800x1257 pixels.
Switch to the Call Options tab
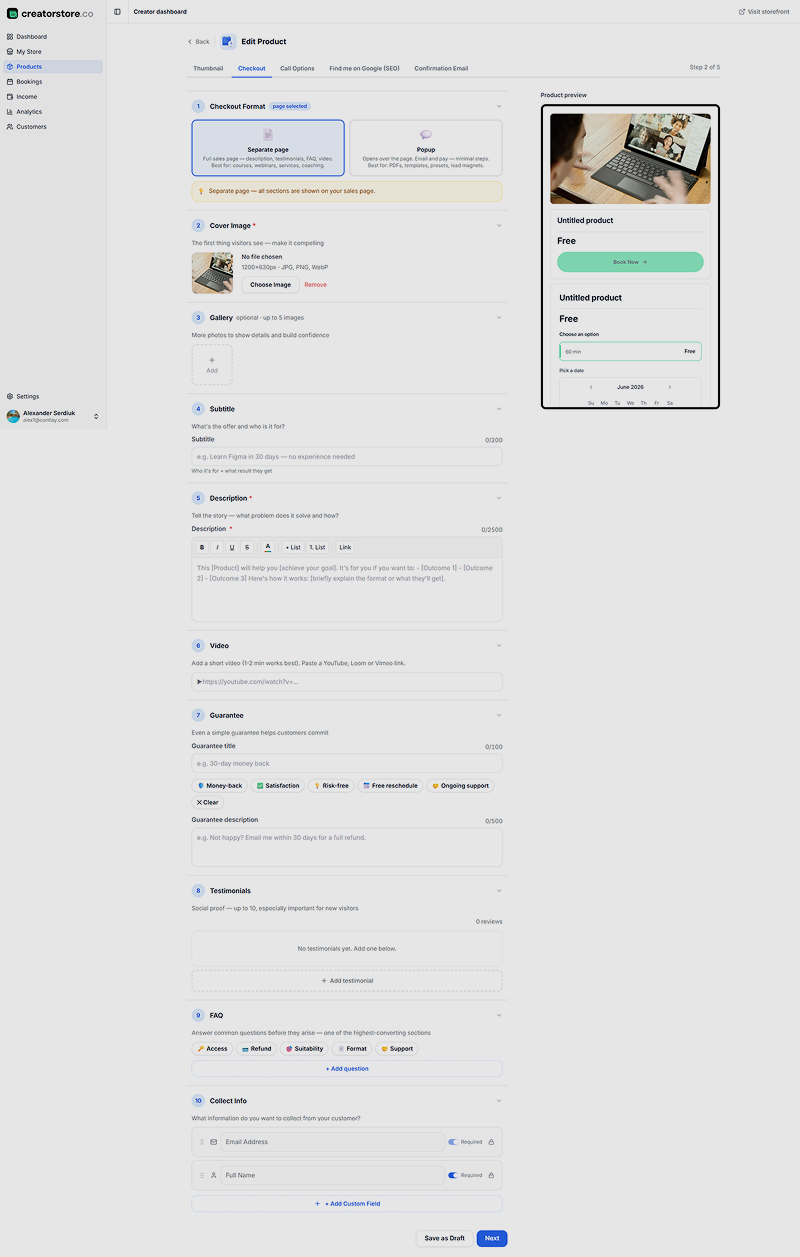click(297, 69)
